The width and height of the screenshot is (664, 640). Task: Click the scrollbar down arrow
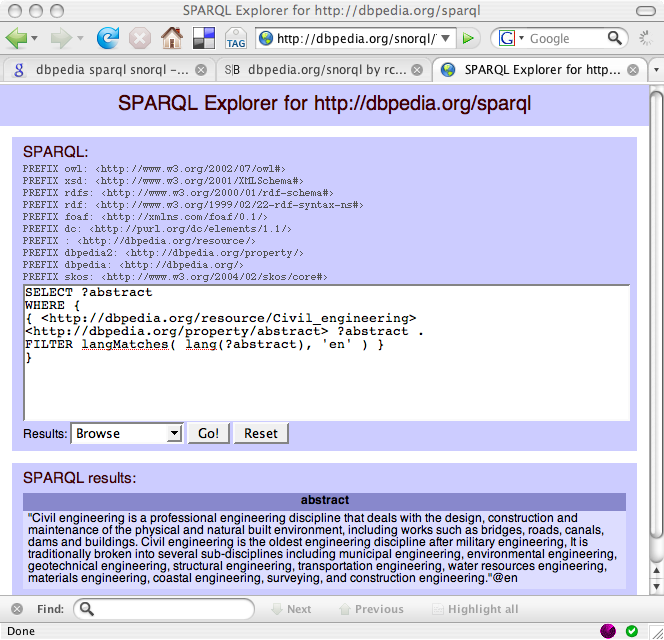656,587
